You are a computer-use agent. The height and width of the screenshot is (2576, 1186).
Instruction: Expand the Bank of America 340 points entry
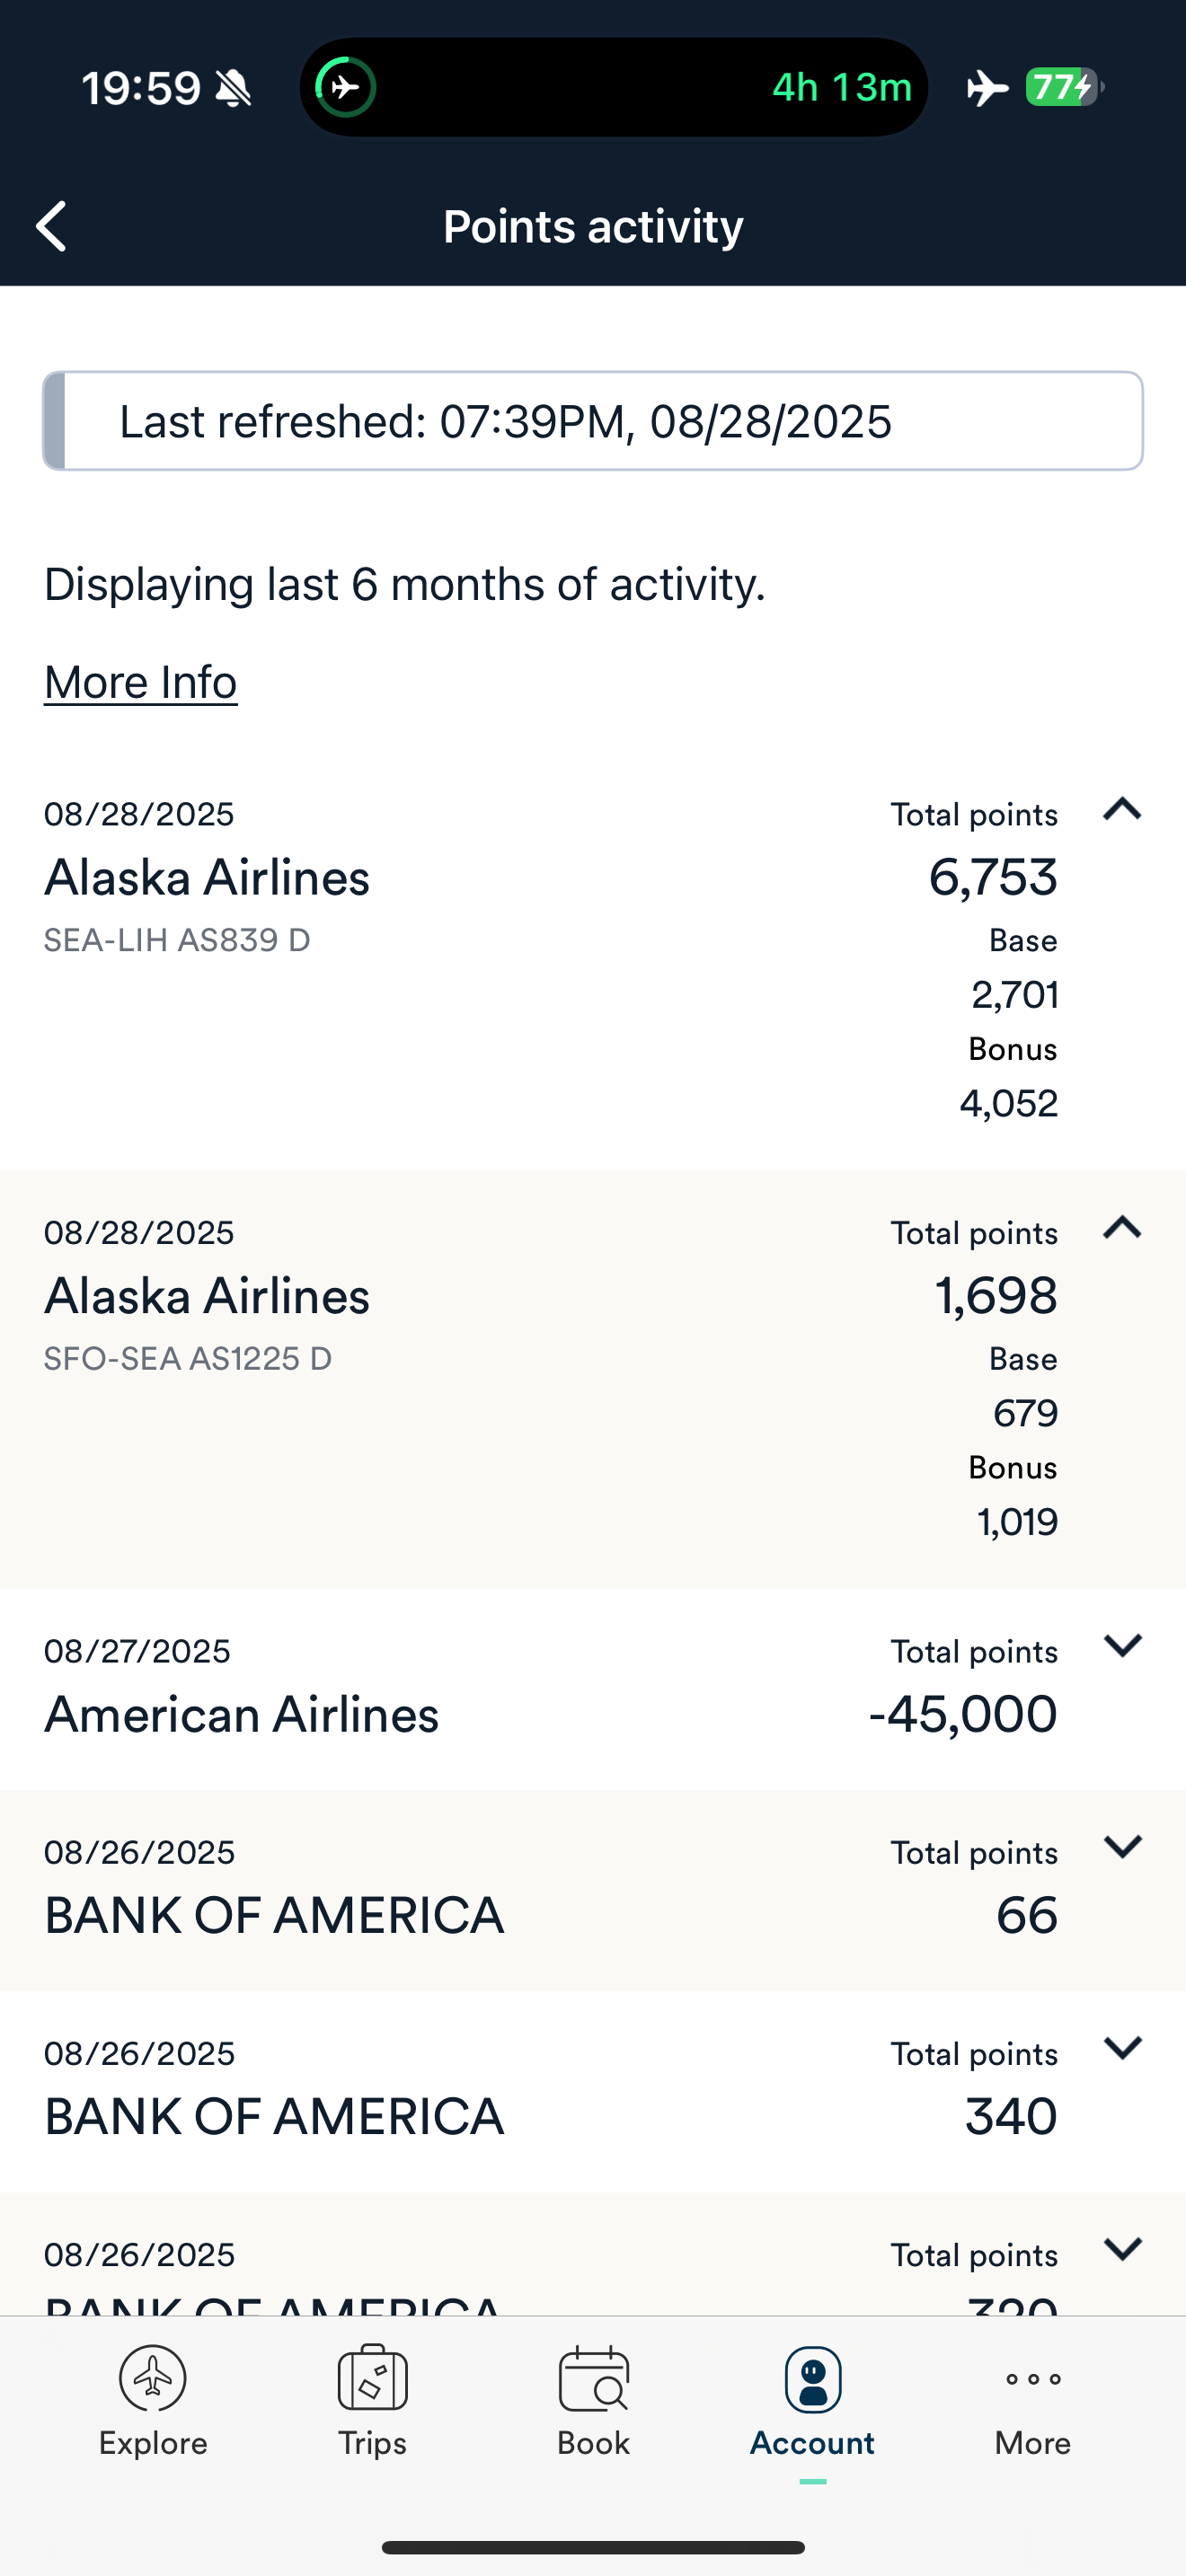tap(1122, 2048)
